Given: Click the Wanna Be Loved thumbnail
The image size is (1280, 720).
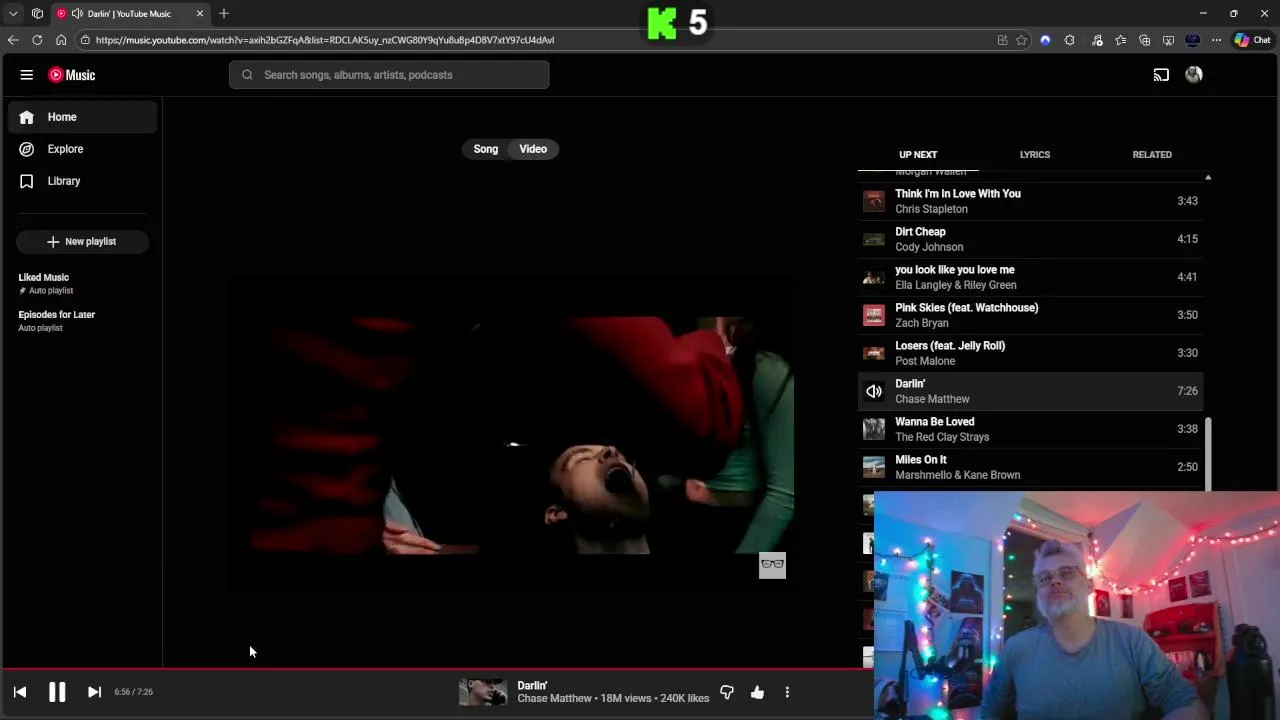Looking at the screenshot, I should pyautogui.click(x=874, y=429).
